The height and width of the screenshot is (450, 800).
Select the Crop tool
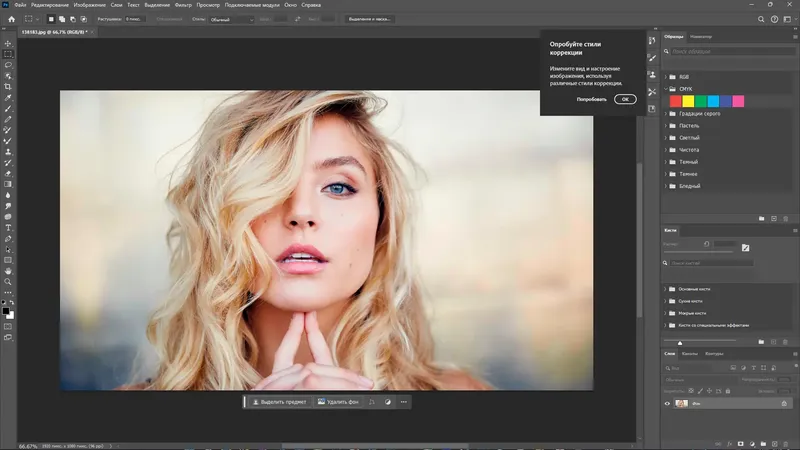coord(8,87)
